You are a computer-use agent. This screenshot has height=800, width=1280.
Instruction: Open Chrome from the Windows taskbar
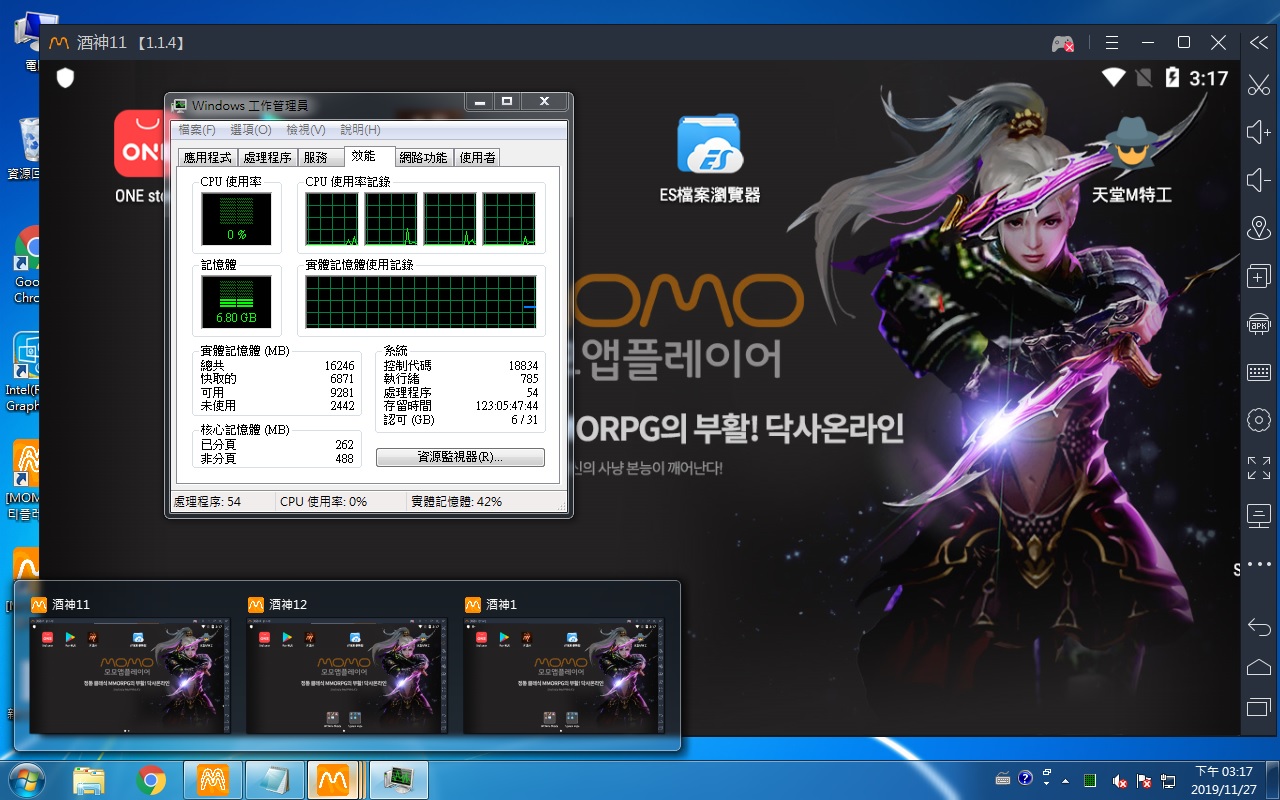151,780
